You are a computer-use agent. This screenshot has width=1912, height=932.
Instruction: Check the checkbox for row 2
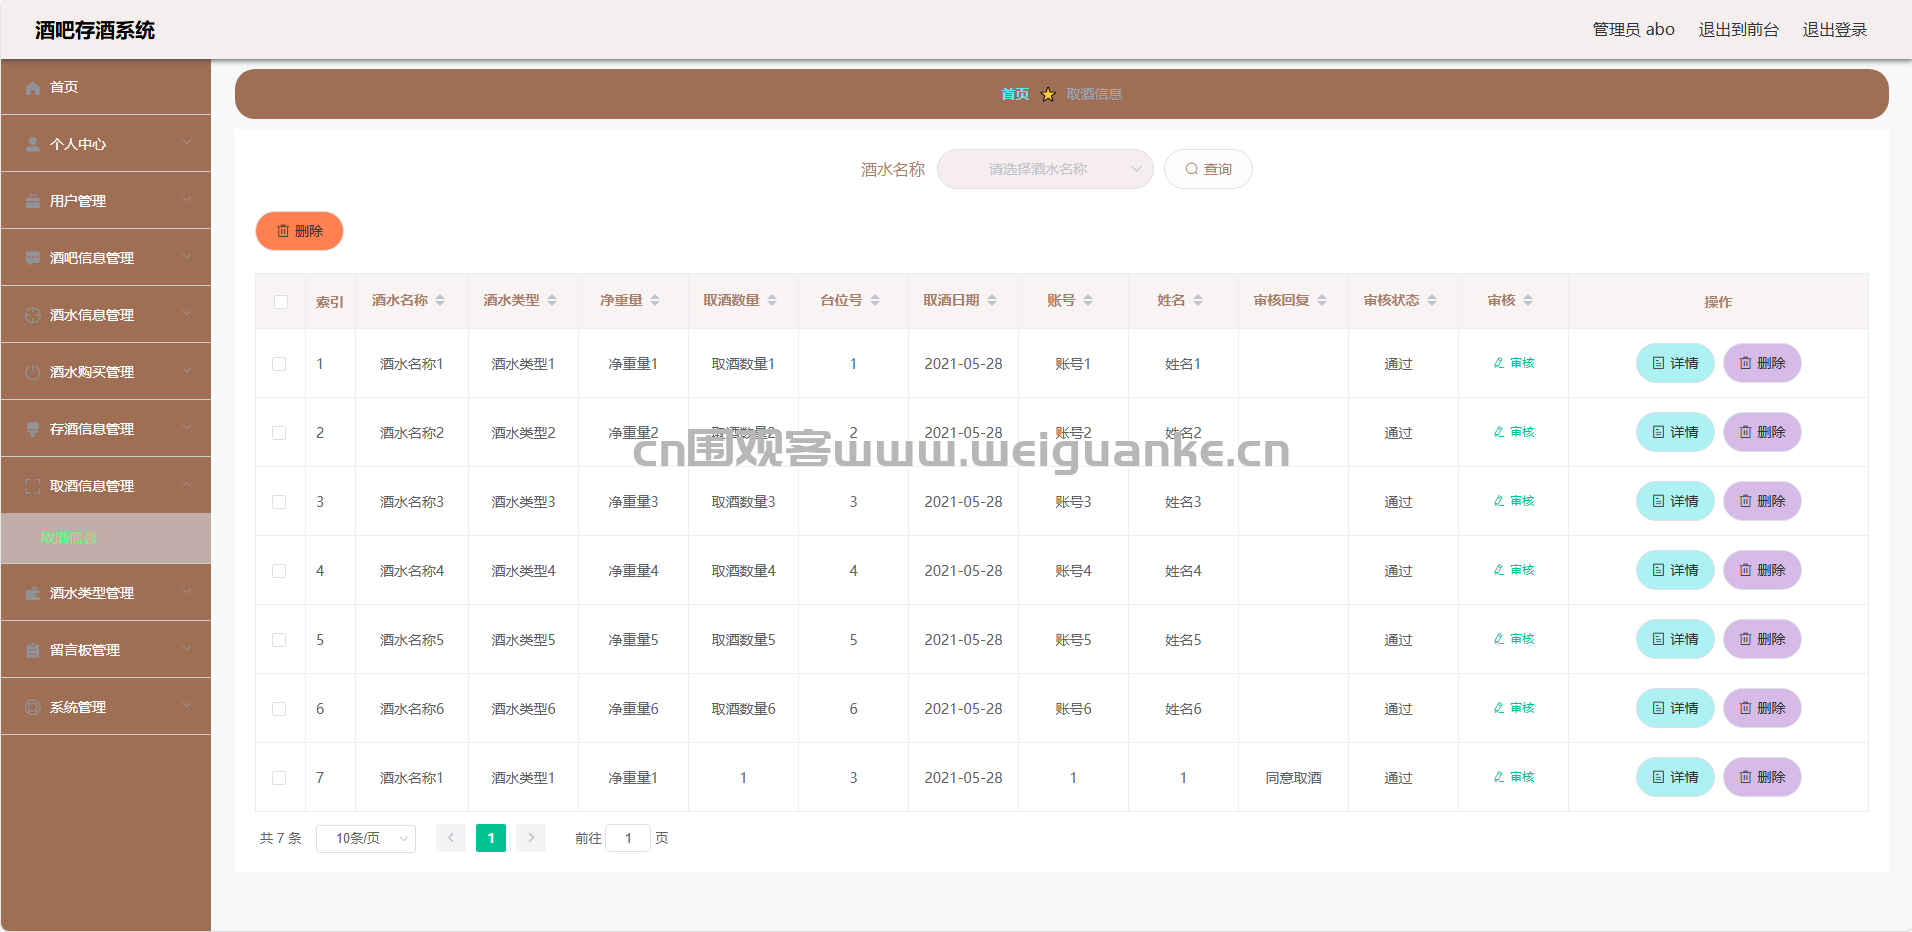point(279,433)
